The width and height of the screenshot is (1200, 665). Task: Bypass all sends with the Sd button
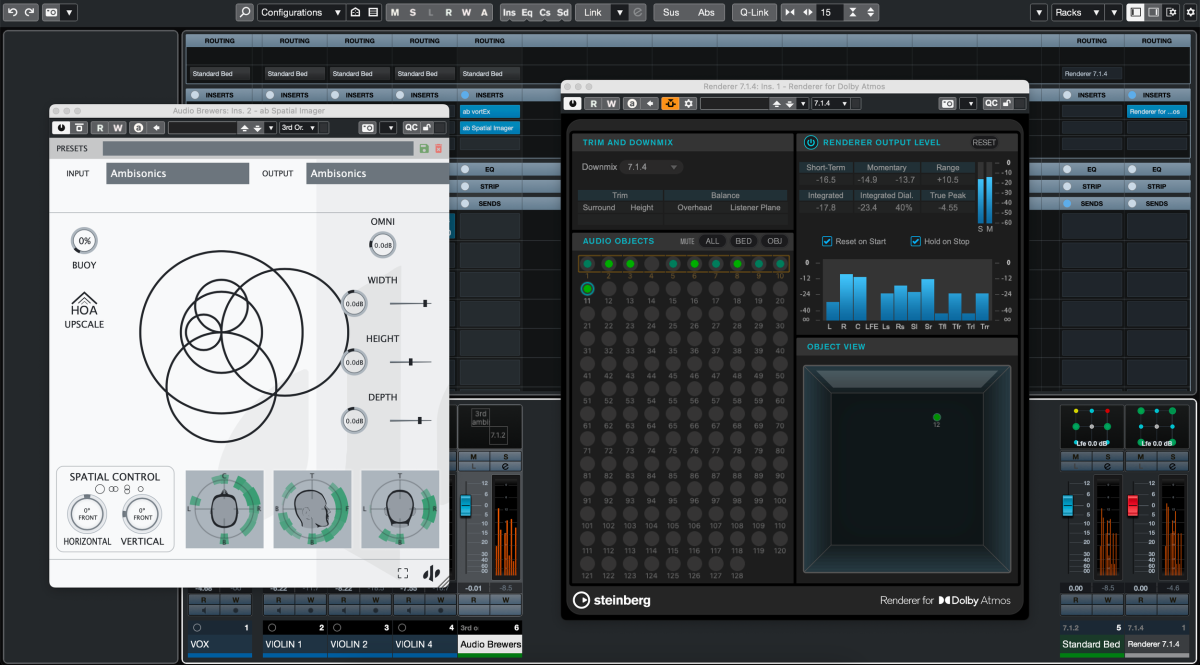click(563, 13)
